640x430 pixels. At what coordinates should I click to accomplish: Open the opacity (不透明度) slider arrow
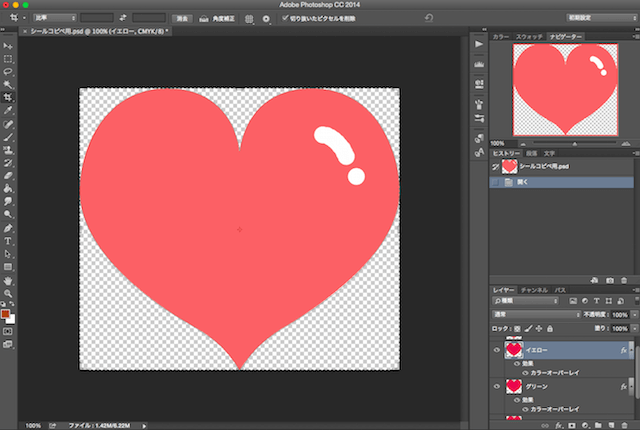click(x=634, y=315)
